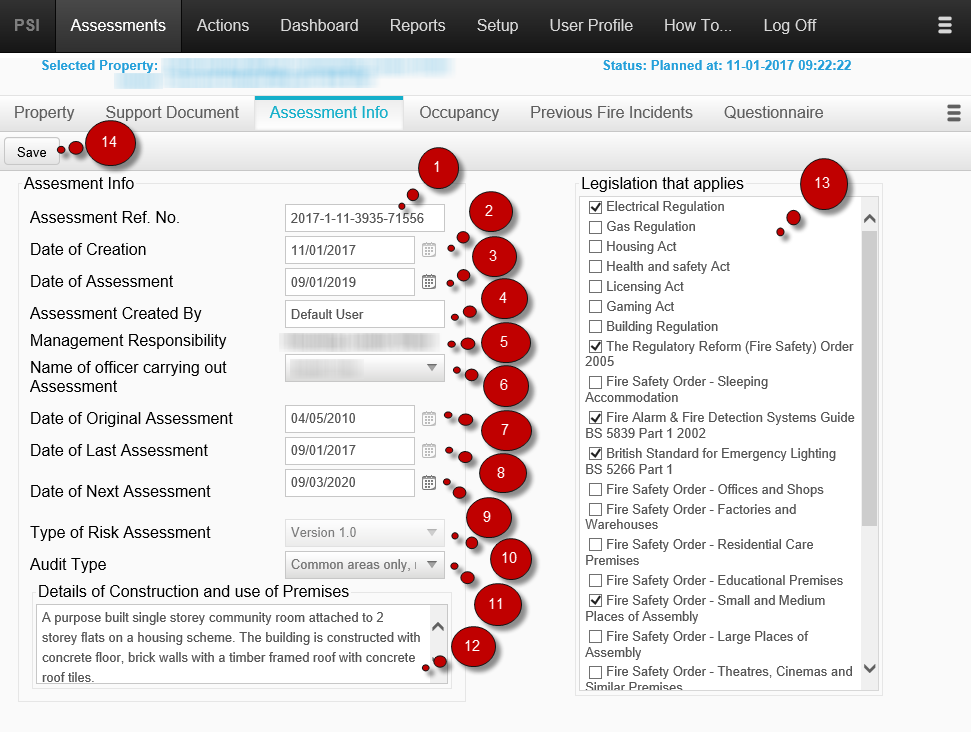Open the Date of Last Assessment calendar
The image size is (971, 732).
pos(428,451)
